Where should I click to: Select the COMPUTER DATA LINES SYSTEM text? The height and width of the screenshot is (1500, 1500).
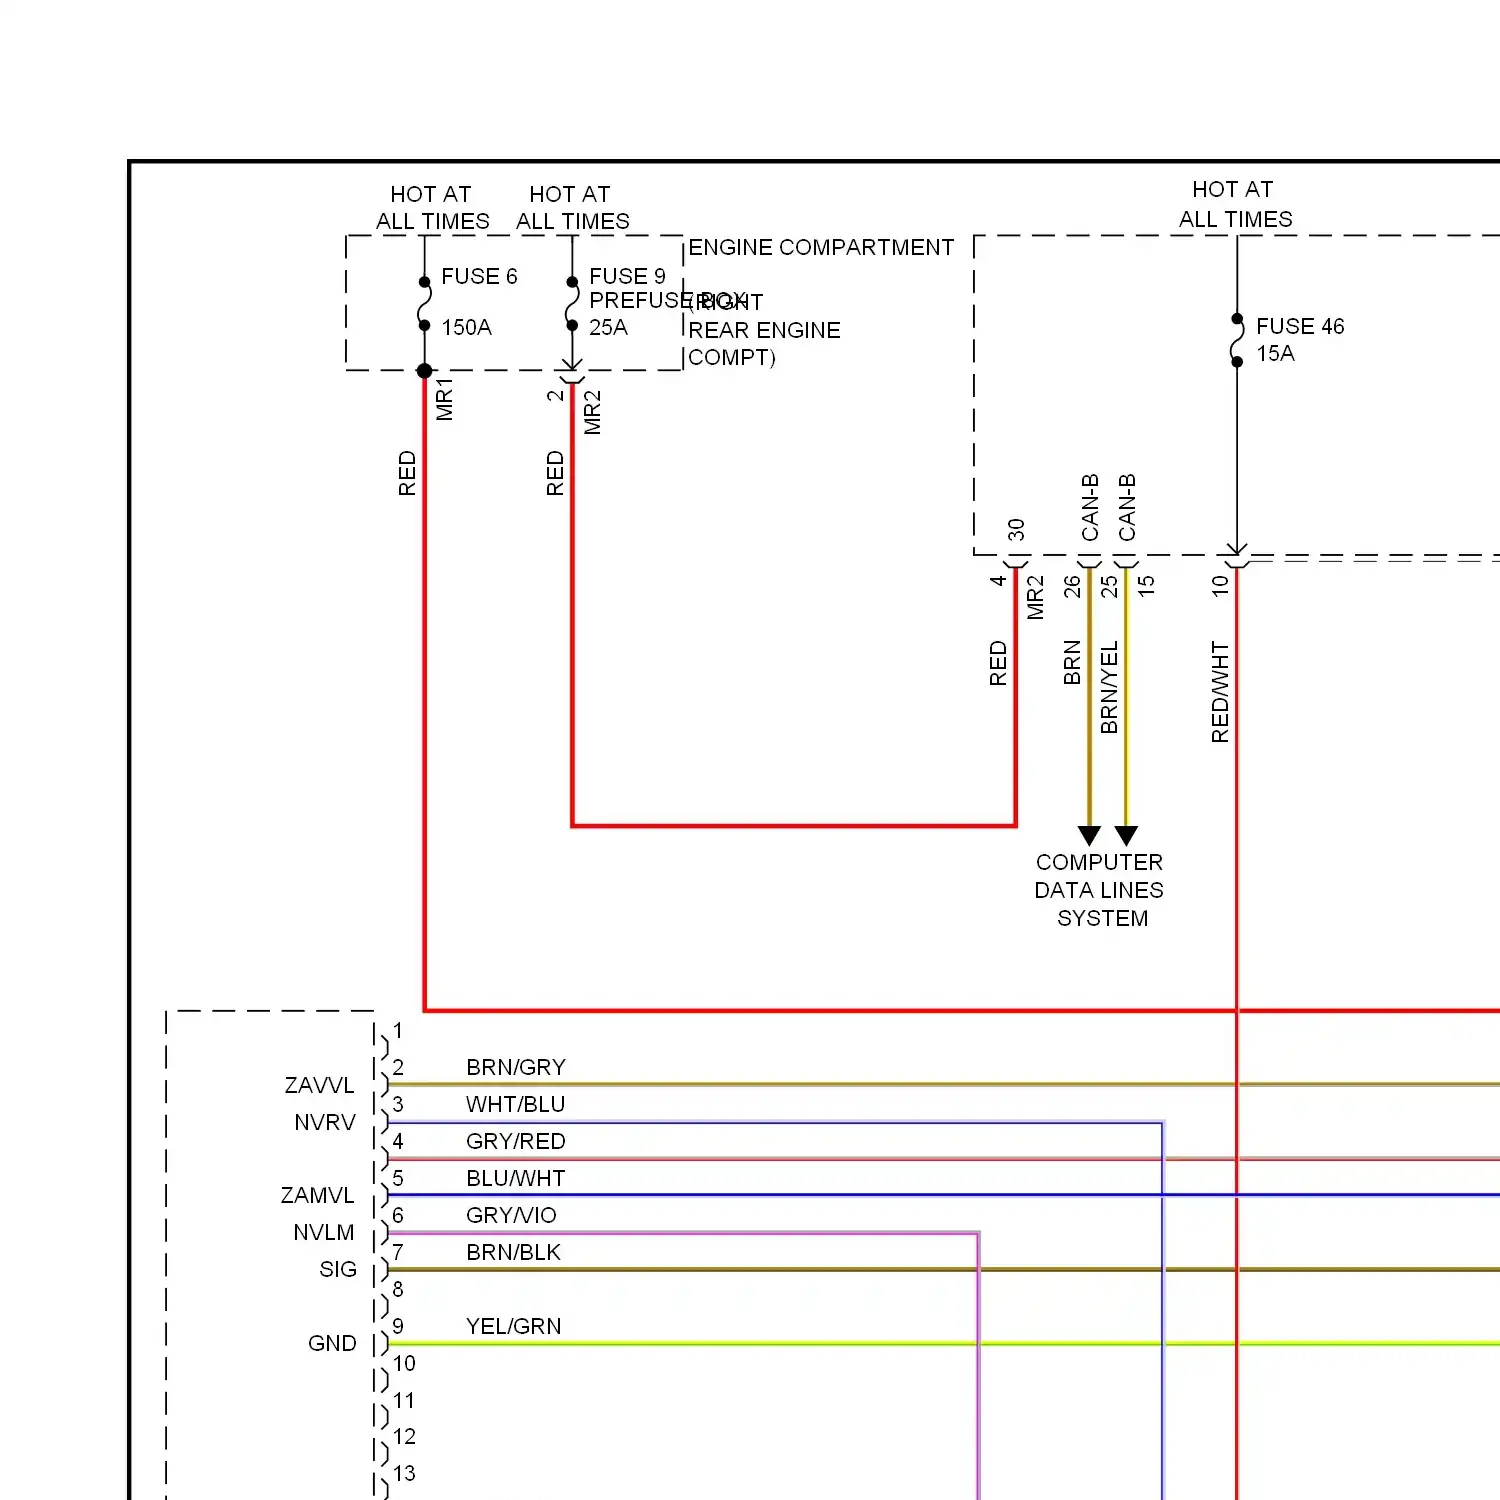click(x=1099, y=890)
